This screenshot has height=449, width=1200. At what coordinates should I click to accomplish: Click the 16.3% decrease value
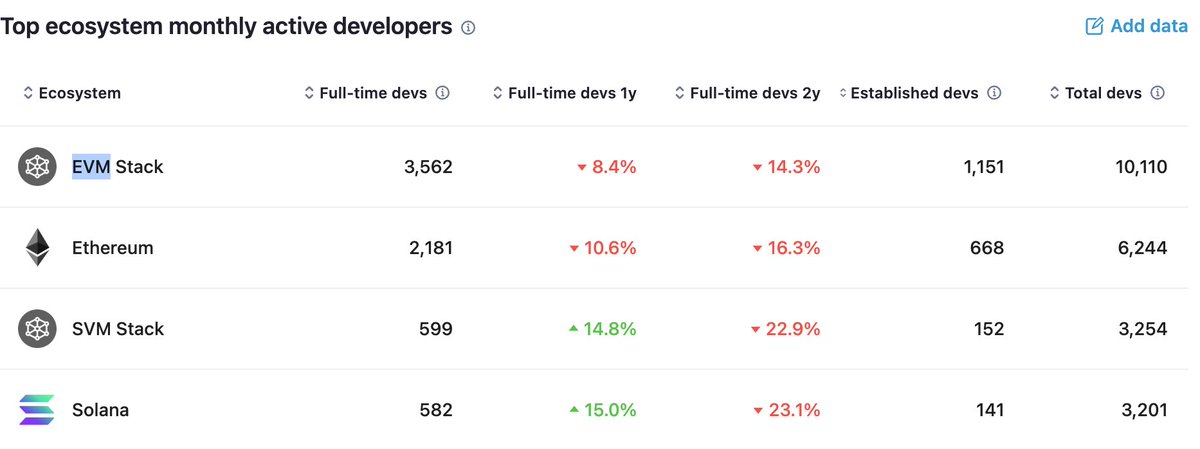click(x=787, y=248)
